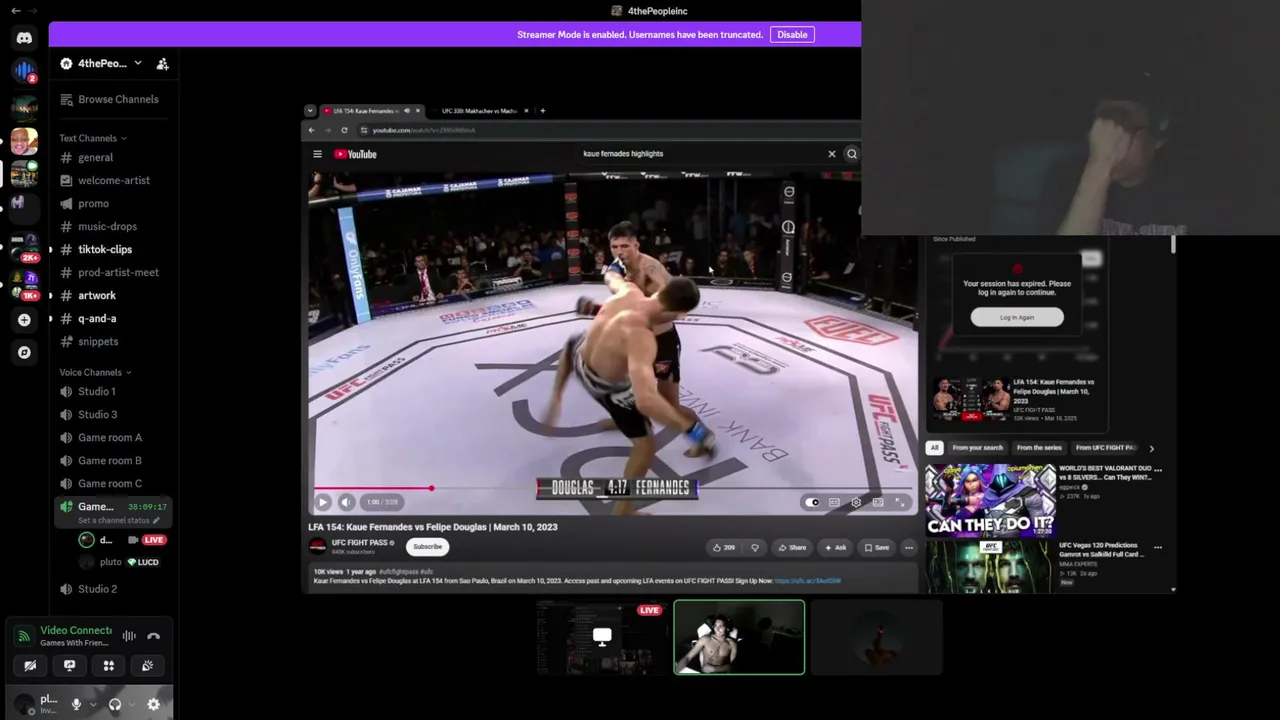
Task: Dislike the LFA 154 video
Action: coord(755,547)
